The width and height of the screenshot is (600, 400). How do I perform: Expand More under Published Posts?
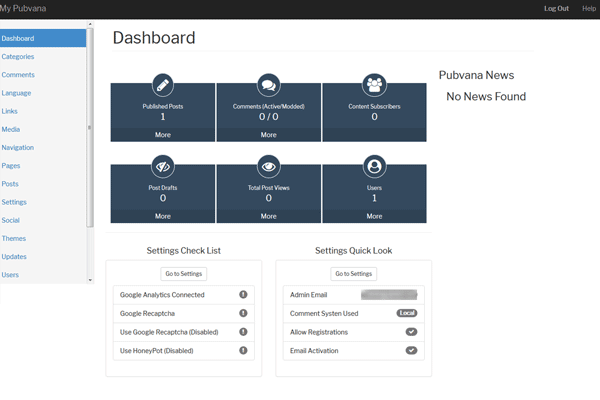point(163,134)
